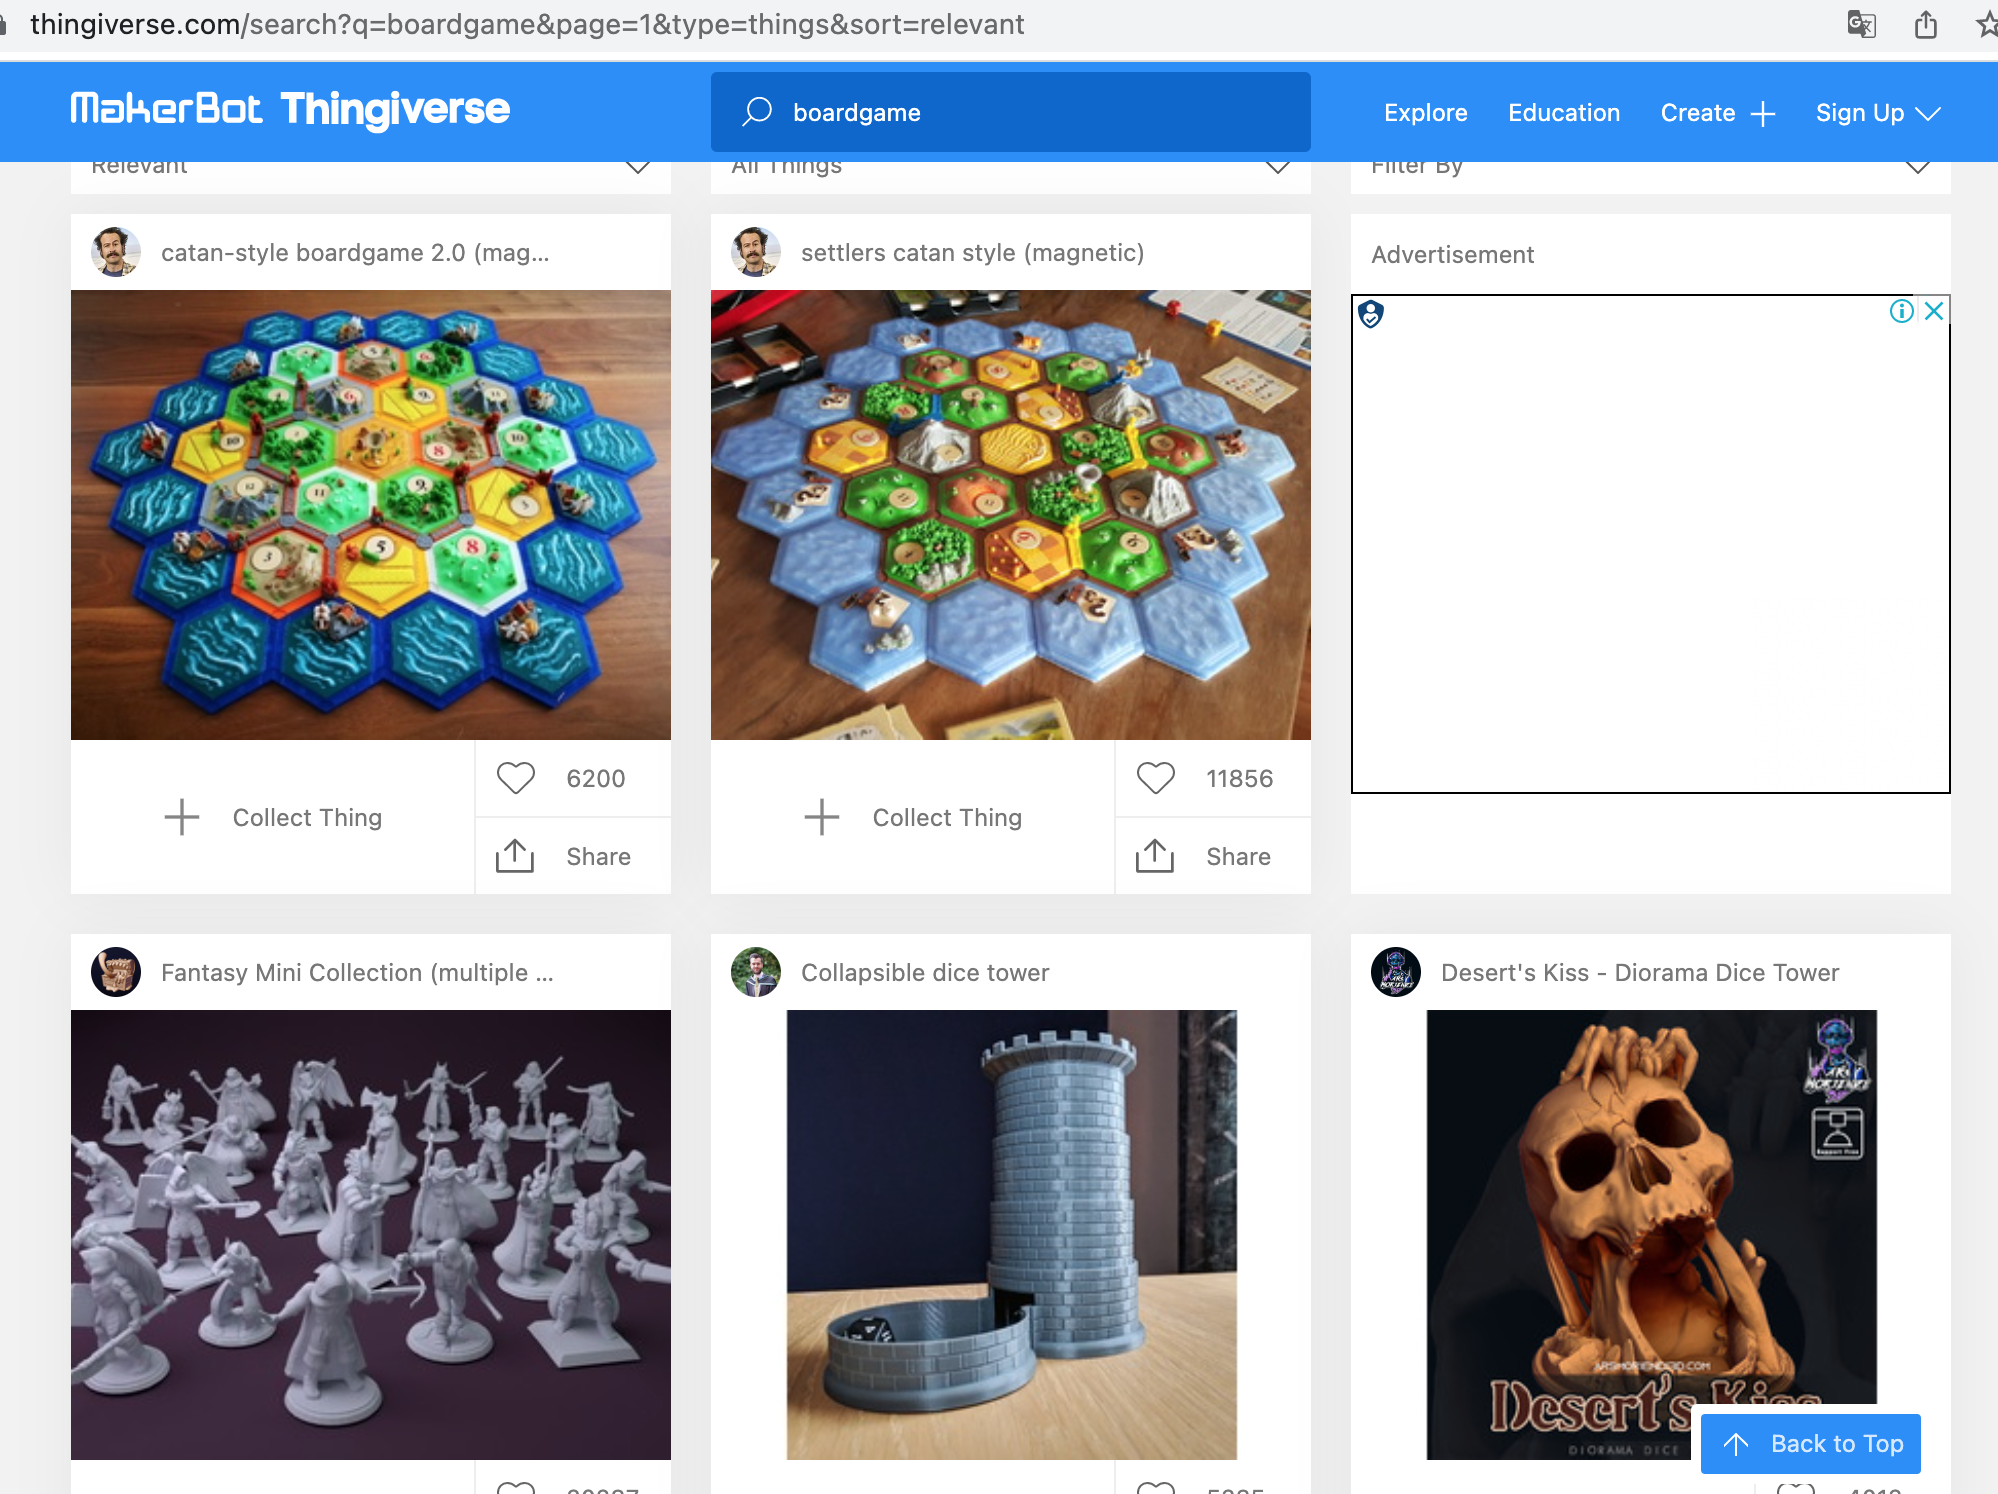Open catan-style boardgame 2.0 author avatar
The image size is (1998, 1494).
pos(116,252)
